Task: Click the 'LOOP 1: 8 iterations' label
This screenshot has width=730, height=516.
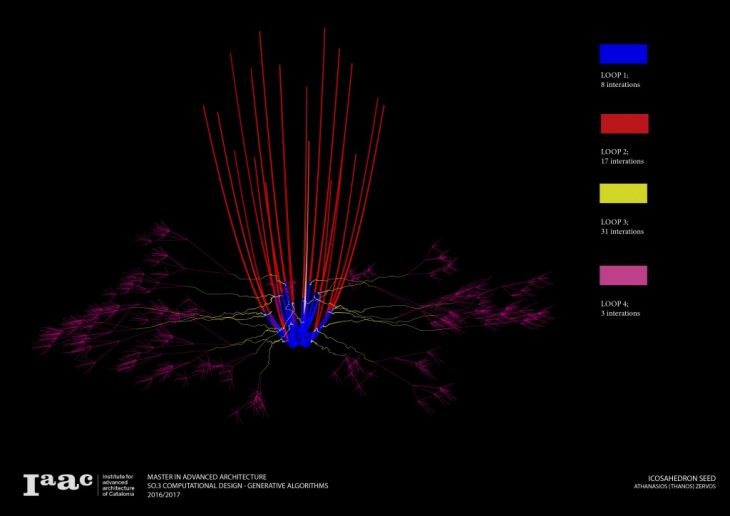Action: point(620,80)
